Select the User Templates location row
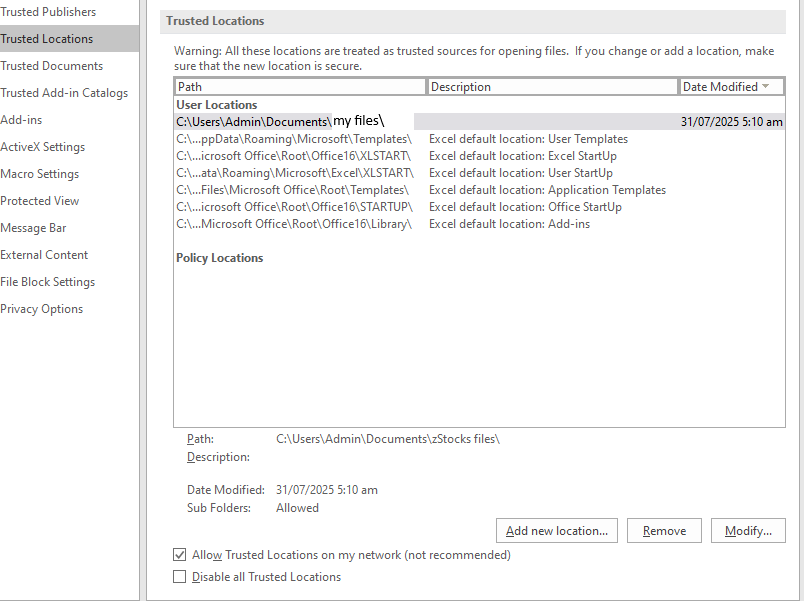 pos(479,139)
